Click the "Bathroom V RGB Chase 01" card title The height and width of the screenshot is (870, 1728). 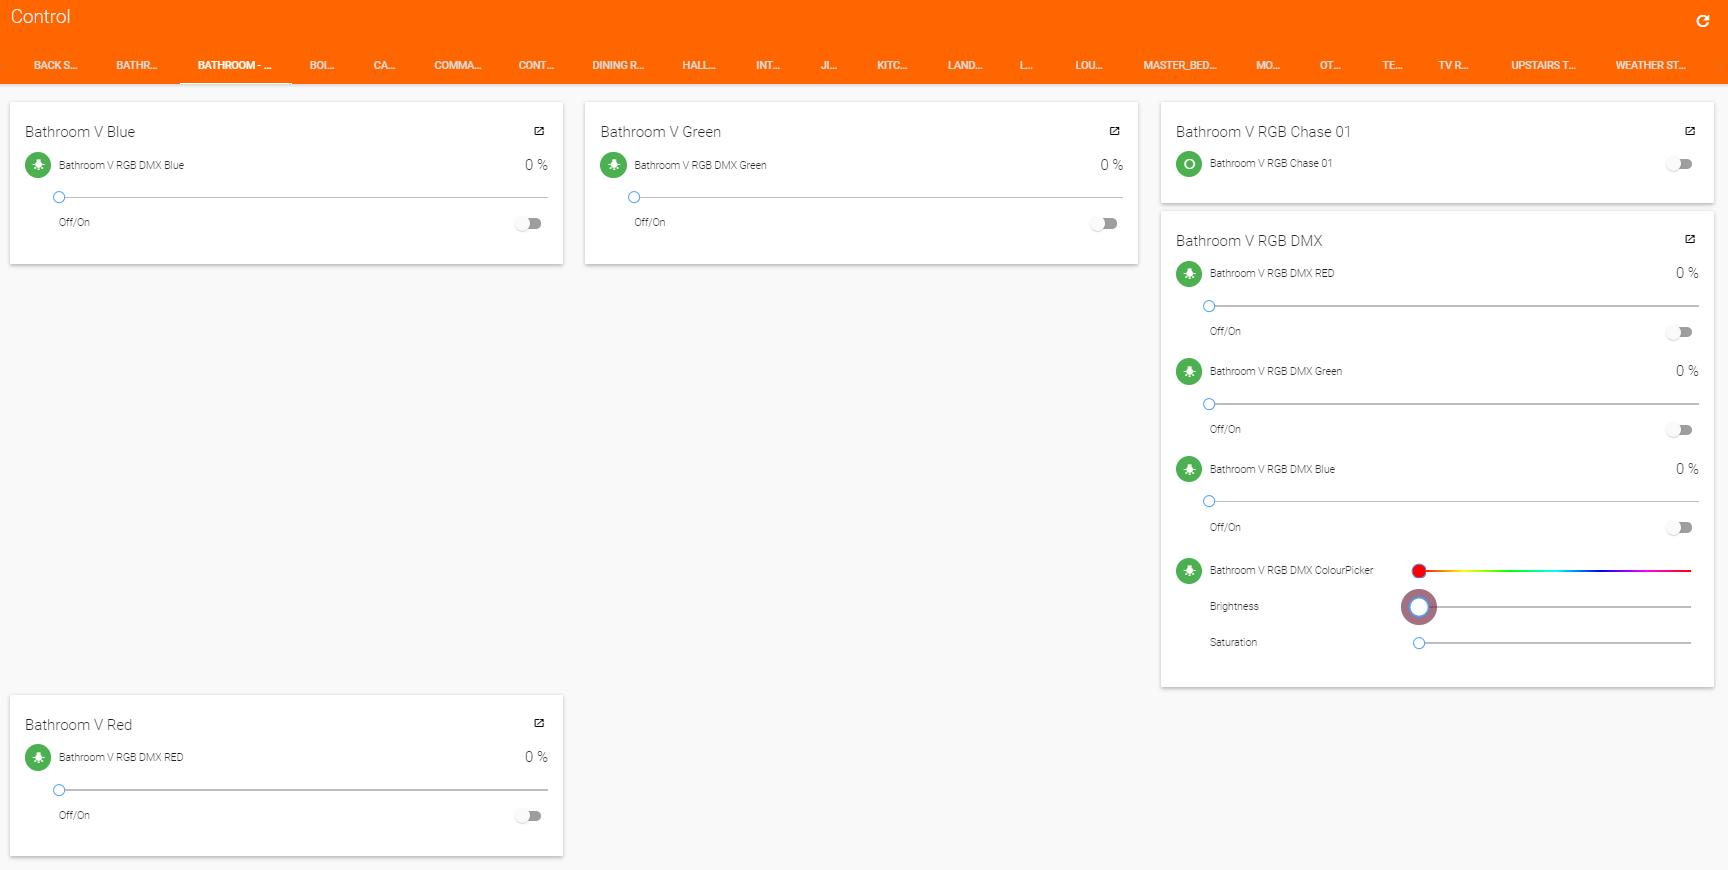coord(1263,132)
